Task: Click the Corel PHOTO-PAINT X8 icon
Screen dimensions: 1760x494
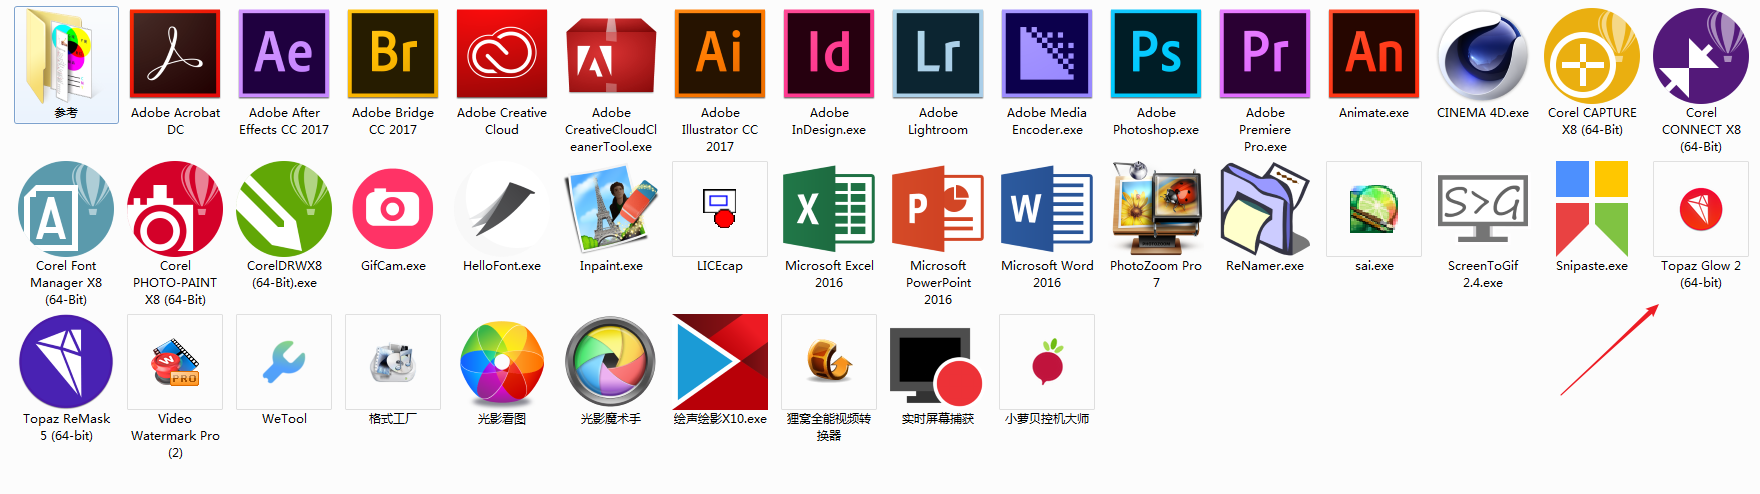Action: click(175, 209)
